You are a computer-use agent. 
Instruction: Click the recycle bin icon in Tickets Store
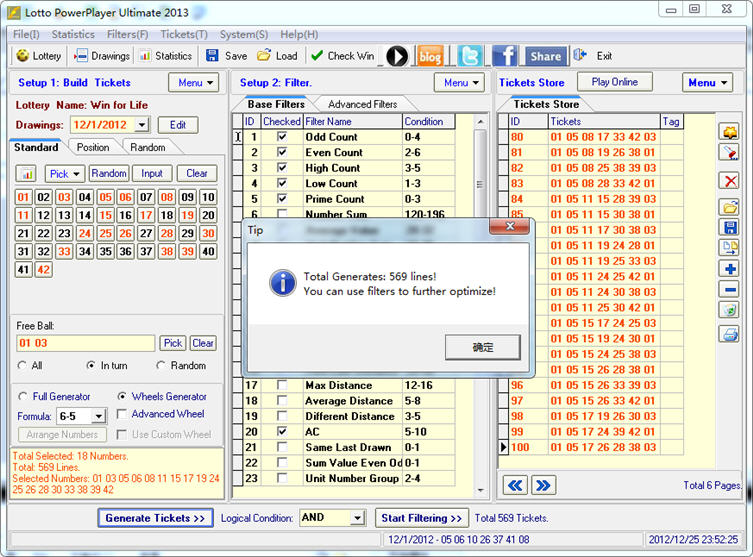click(729, 310)
